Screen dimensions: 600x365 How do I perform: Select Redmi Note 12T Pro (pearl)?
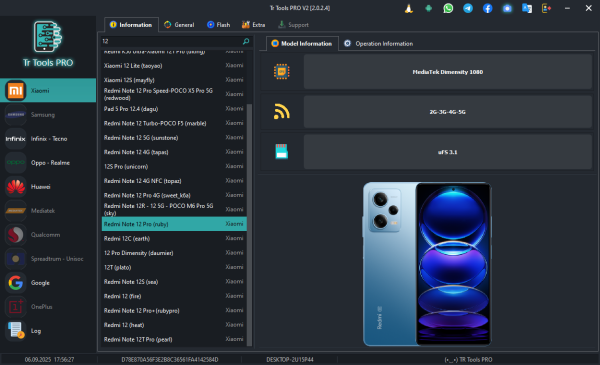[174, 339]
